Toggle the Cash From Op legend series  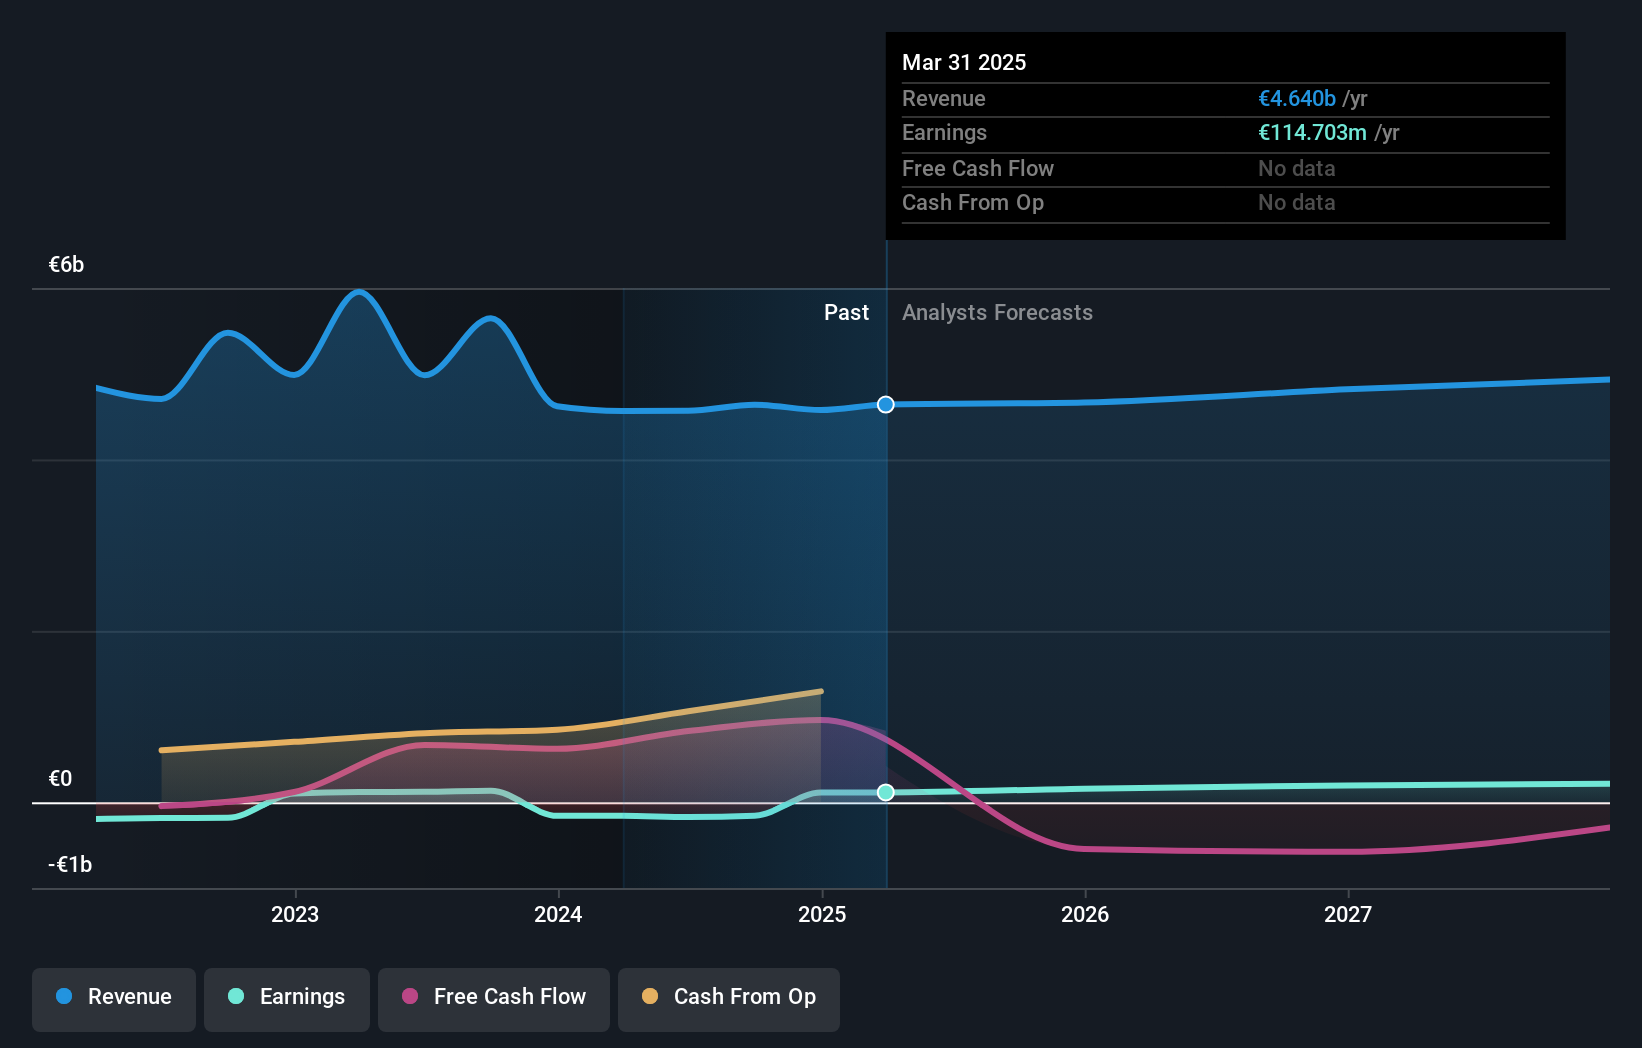pyautogui.click(x=729, y=999)
